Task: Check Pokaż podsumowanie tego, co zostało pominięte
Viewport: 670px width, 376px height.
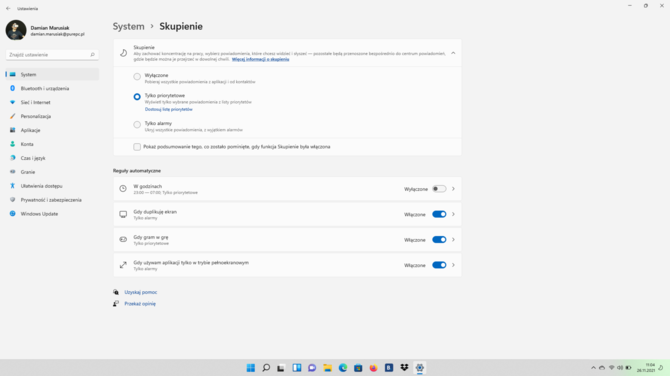Action: click(x=137, y=147)
